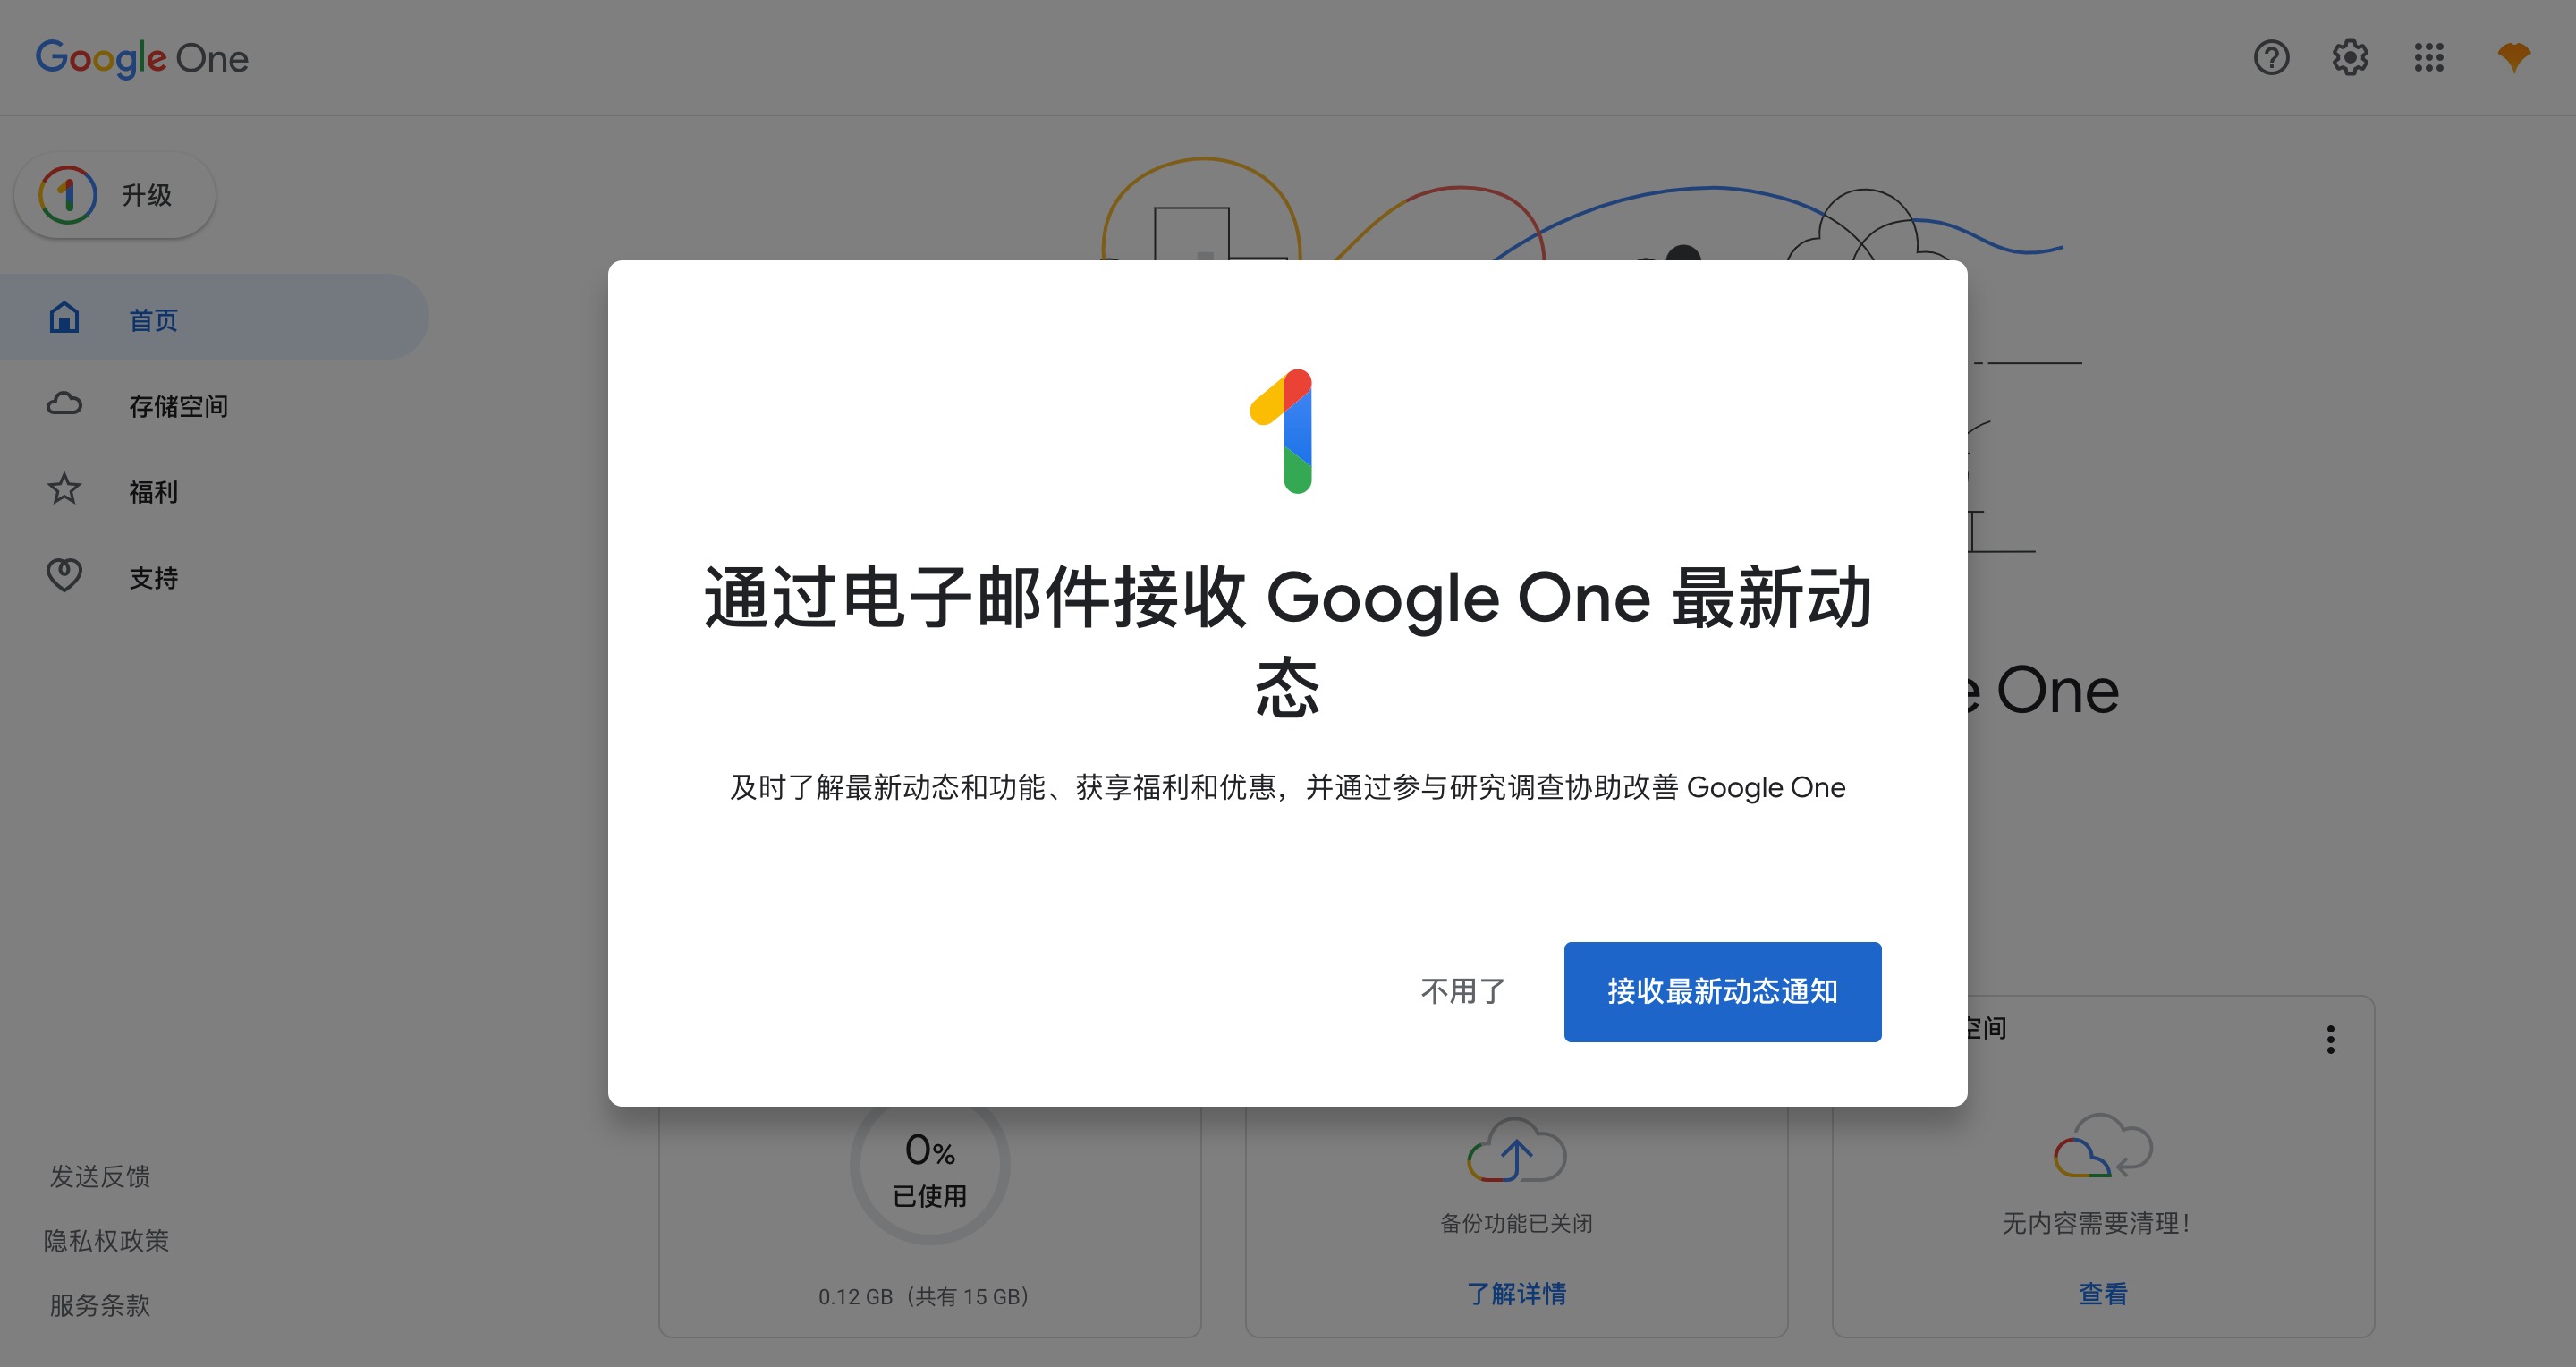Screen dimensions: 2576x1367
Task: Click the 升级 upgrade button
Action: pyautogui.click(x=115, y=195)
